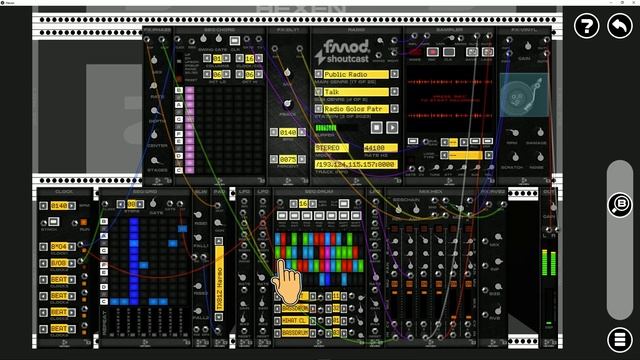640x360 pixels.
Task: Advance sub genre past Talk
Action: [x=394, y=92]
